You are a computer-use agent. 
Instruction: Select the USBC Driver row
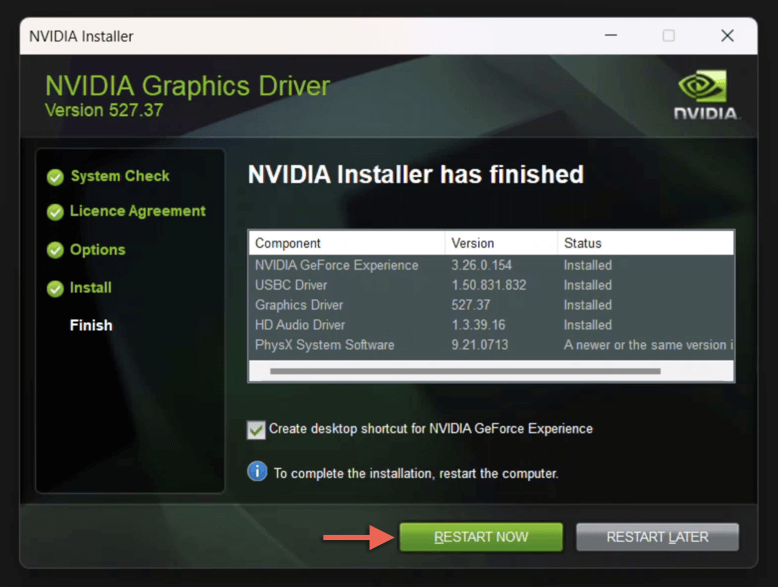(x=491, y=285)
